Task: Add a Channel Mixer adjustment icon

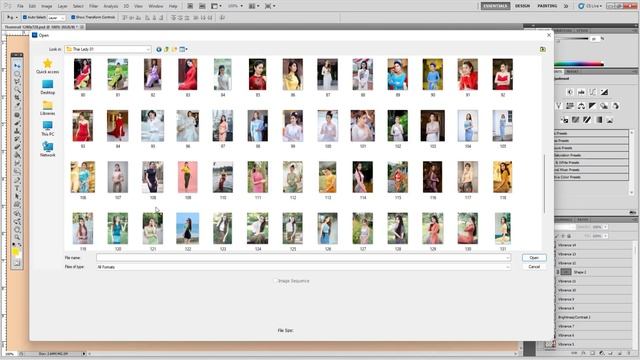Action: coord(616,106)
